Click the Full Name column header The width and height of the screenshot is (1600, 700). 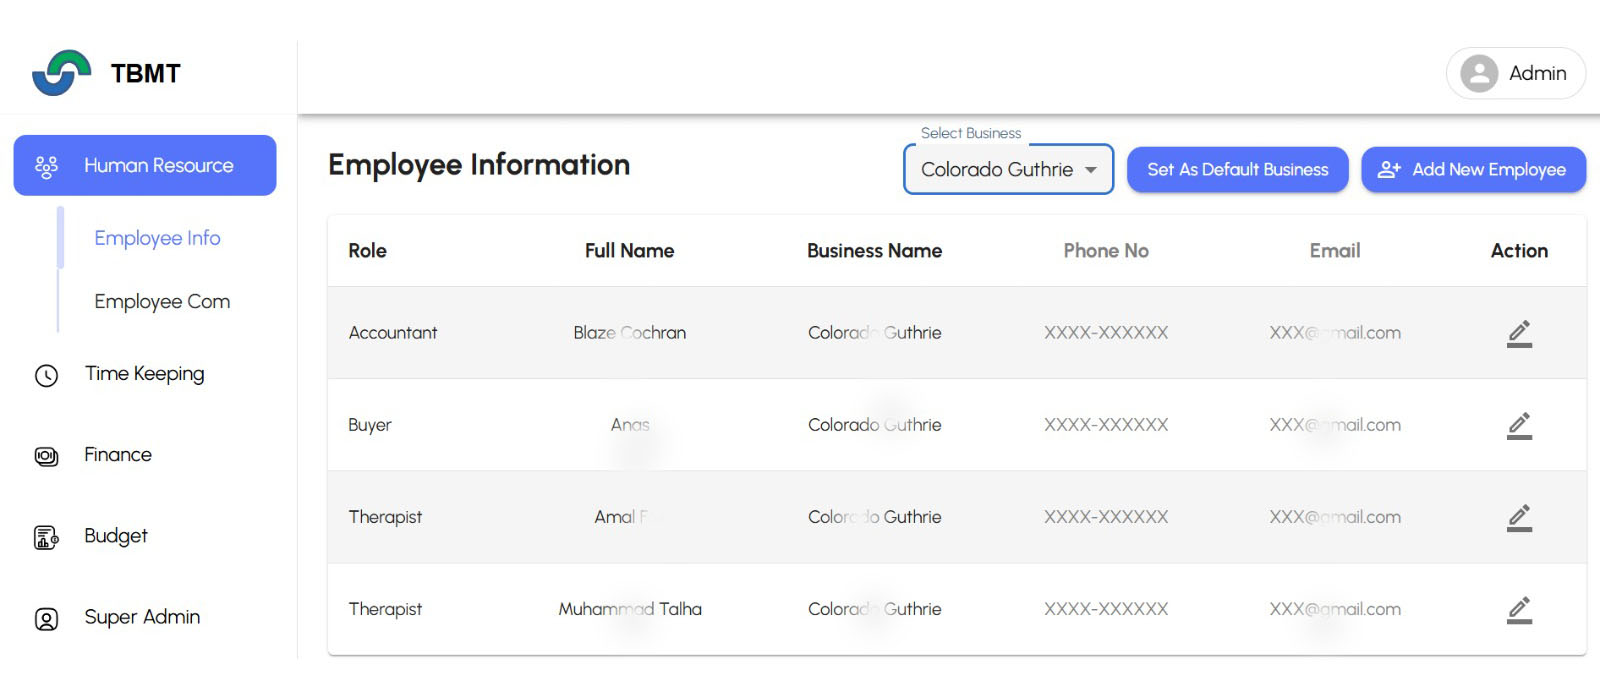pos(629,251)
